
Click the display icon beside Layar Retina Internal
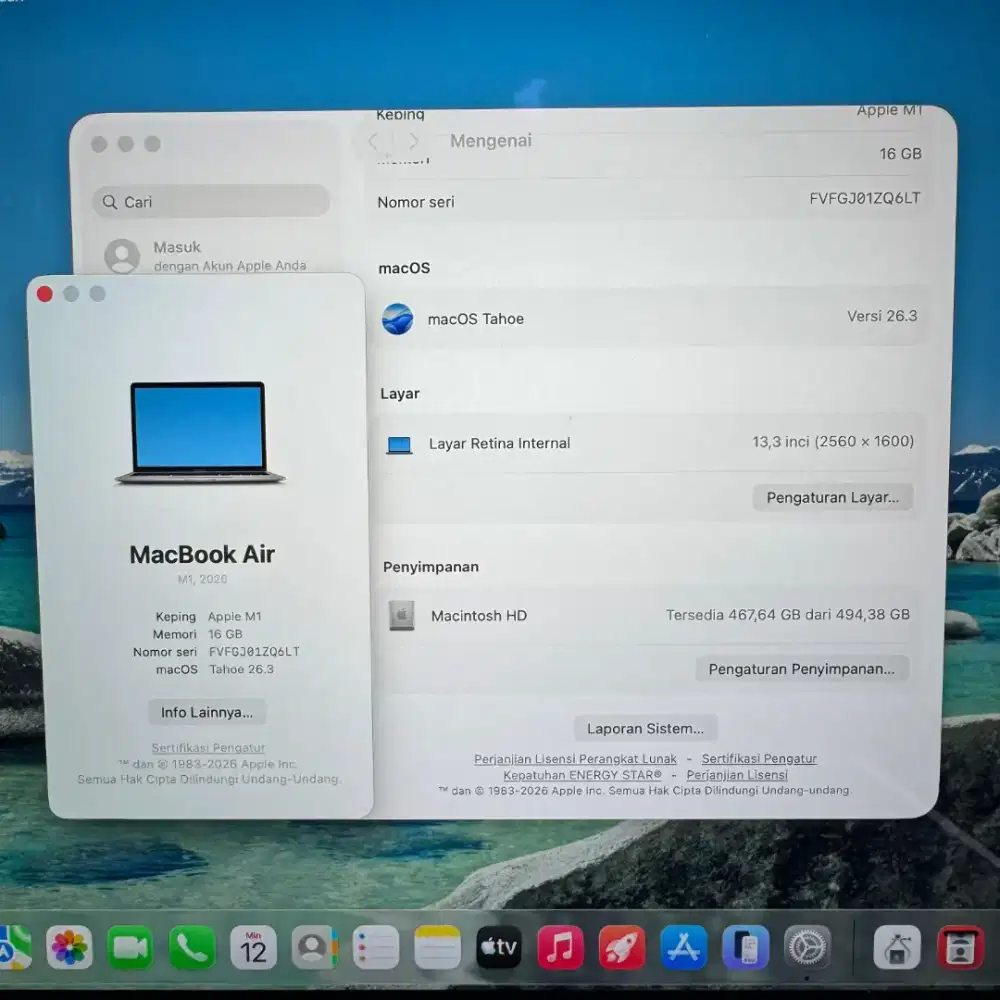(x=399, y=443)
